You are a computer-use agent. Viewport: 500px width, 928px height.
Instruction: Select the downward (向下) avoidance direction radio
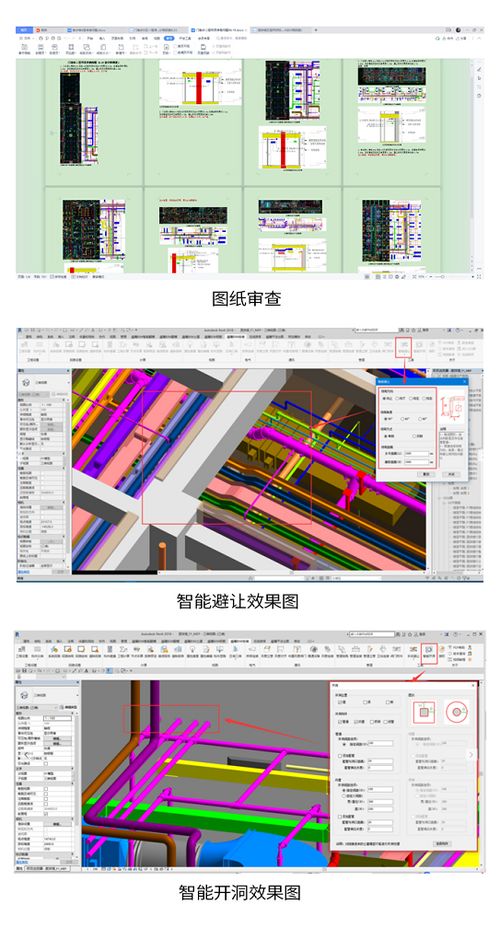pyautogui.click(x=397, y=398)
